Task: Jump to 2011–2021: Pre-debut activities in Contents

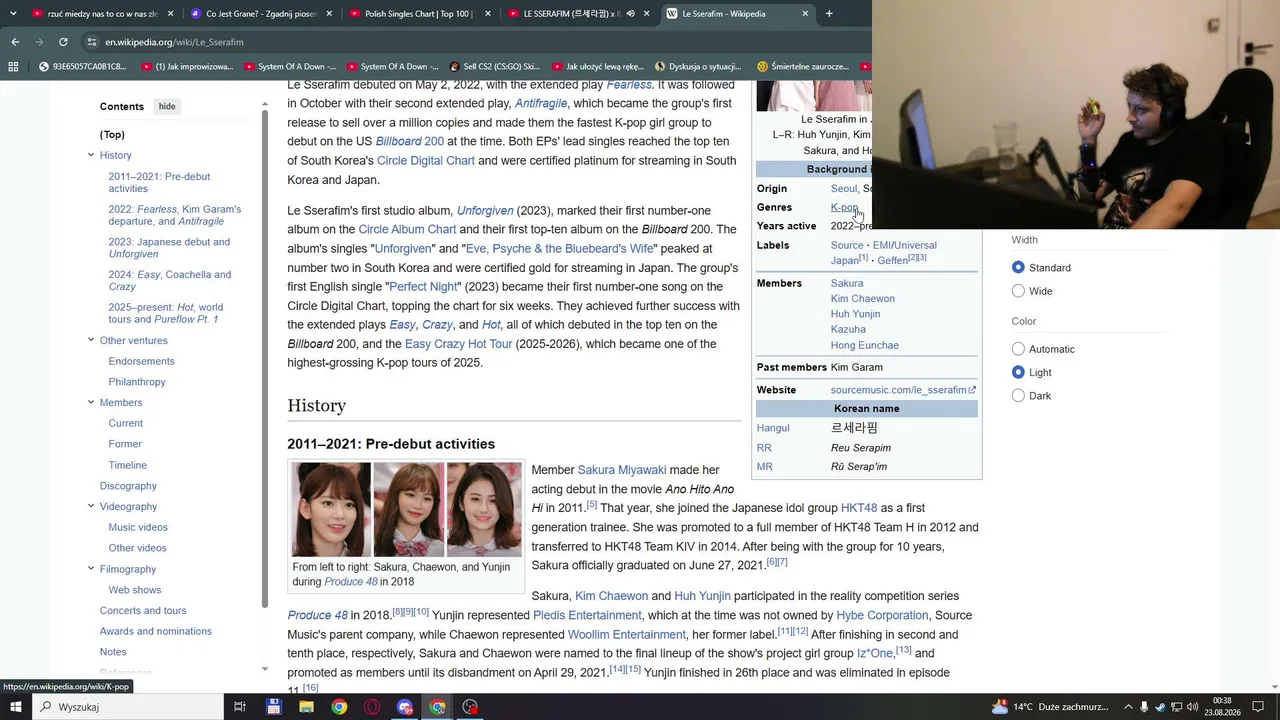Action: pyautogui.click(x=159, y=182)
